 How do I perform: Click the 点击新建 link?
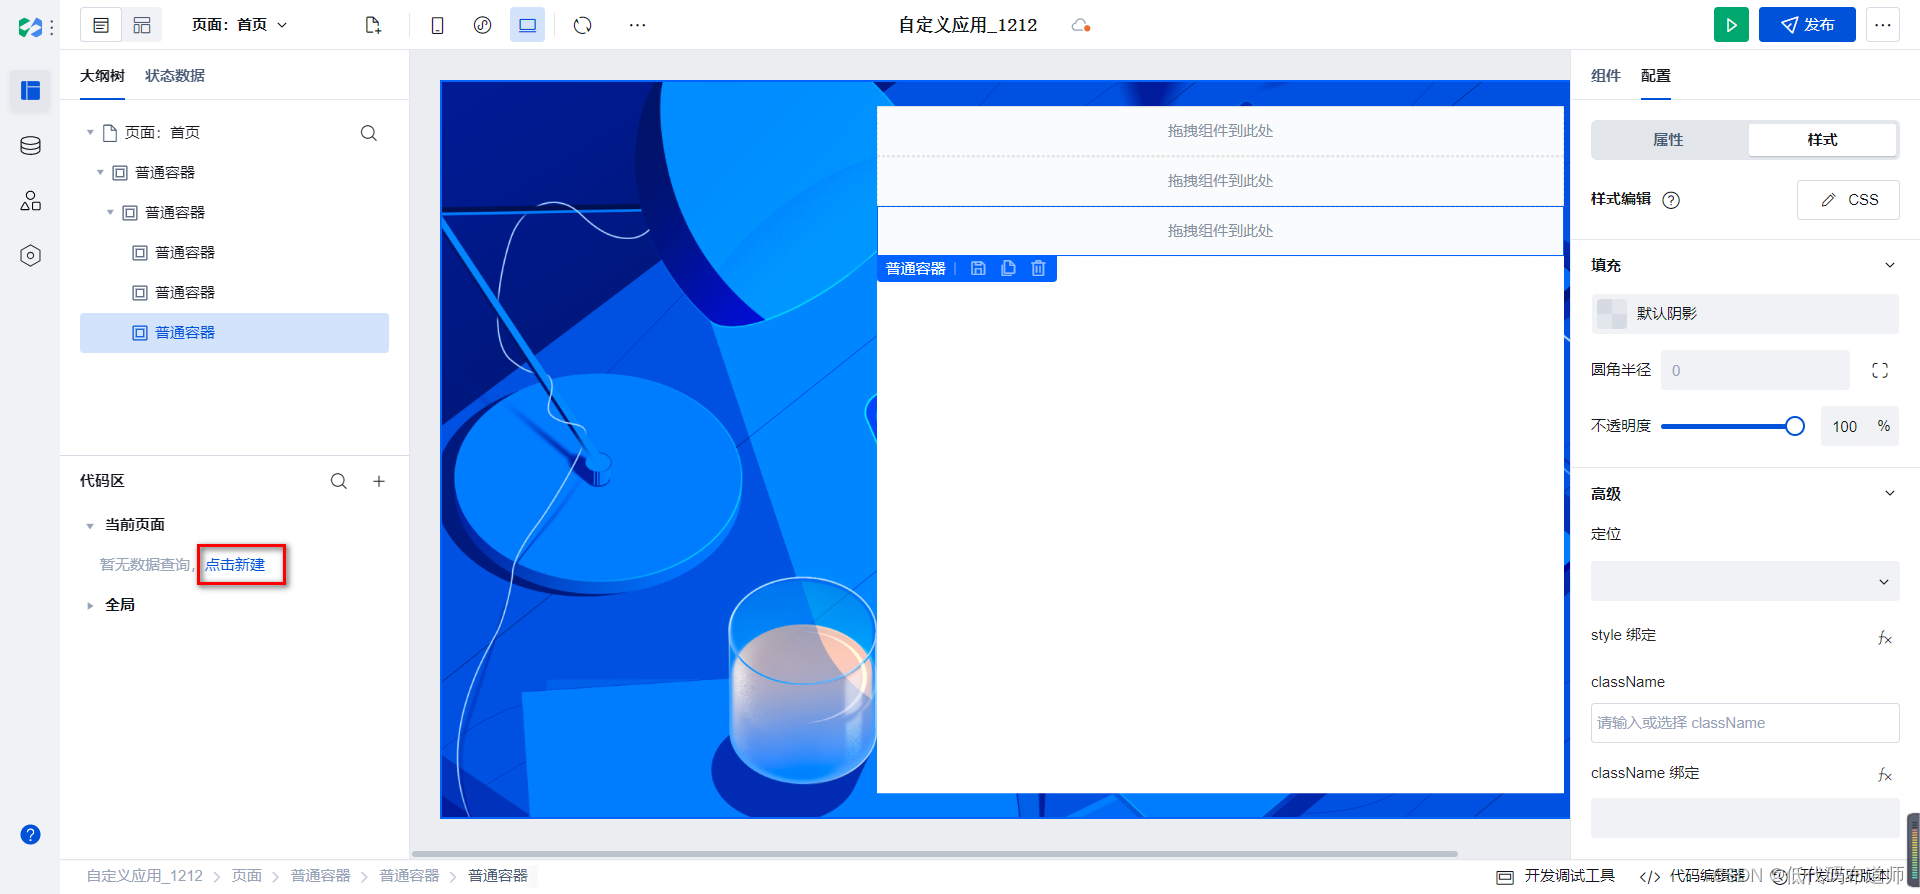click(235, 565)
